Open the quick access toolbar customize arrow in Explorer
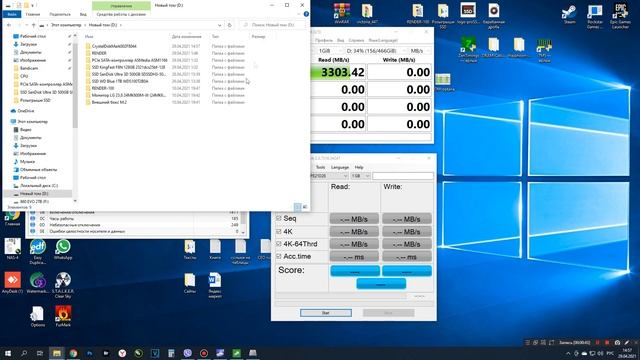640x360 pixels. (x=33, y=5)
